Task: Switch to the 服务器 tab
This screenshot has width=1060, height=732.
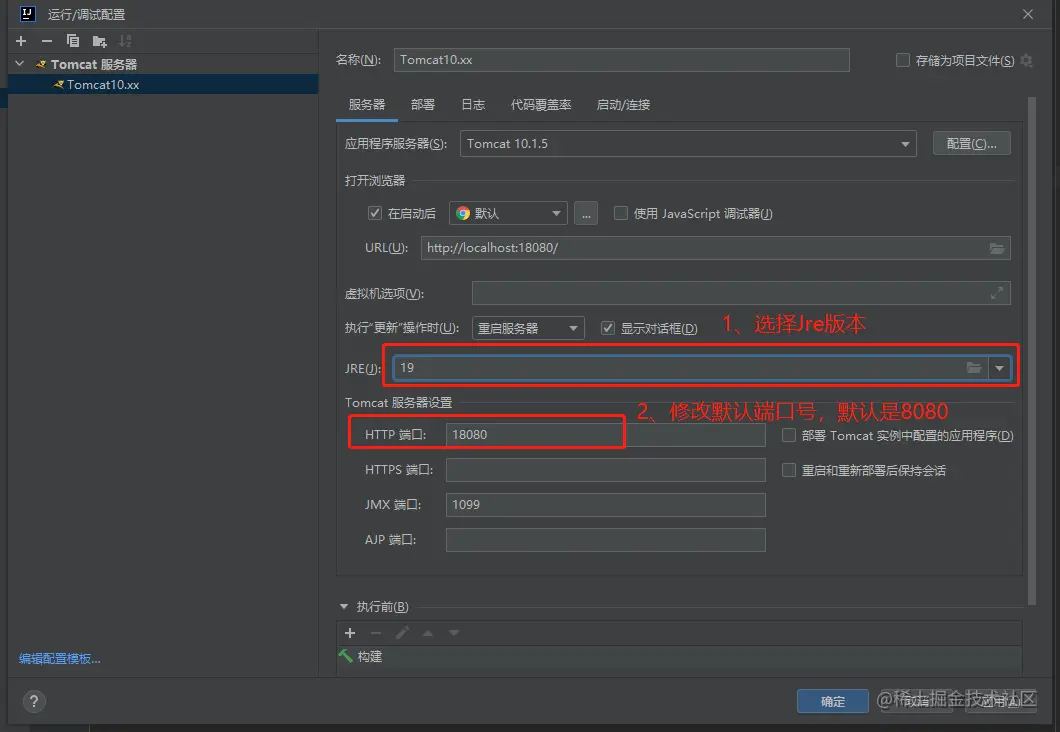Action: (366, 105)
